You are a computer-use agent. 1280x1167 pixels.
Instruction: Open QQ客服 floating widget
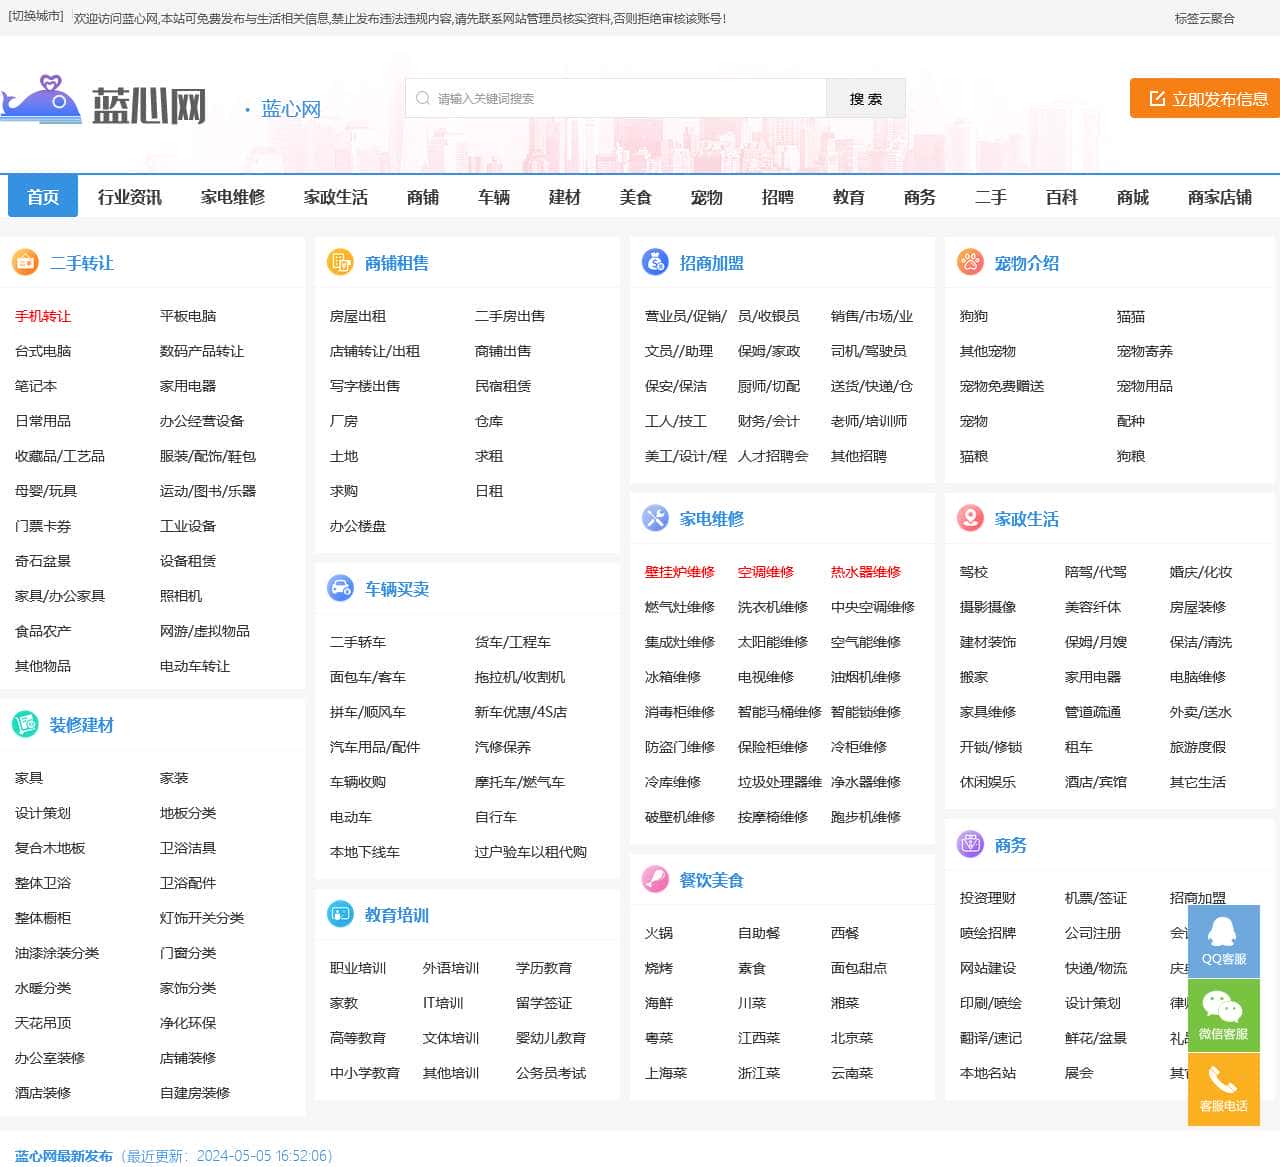1223,941
